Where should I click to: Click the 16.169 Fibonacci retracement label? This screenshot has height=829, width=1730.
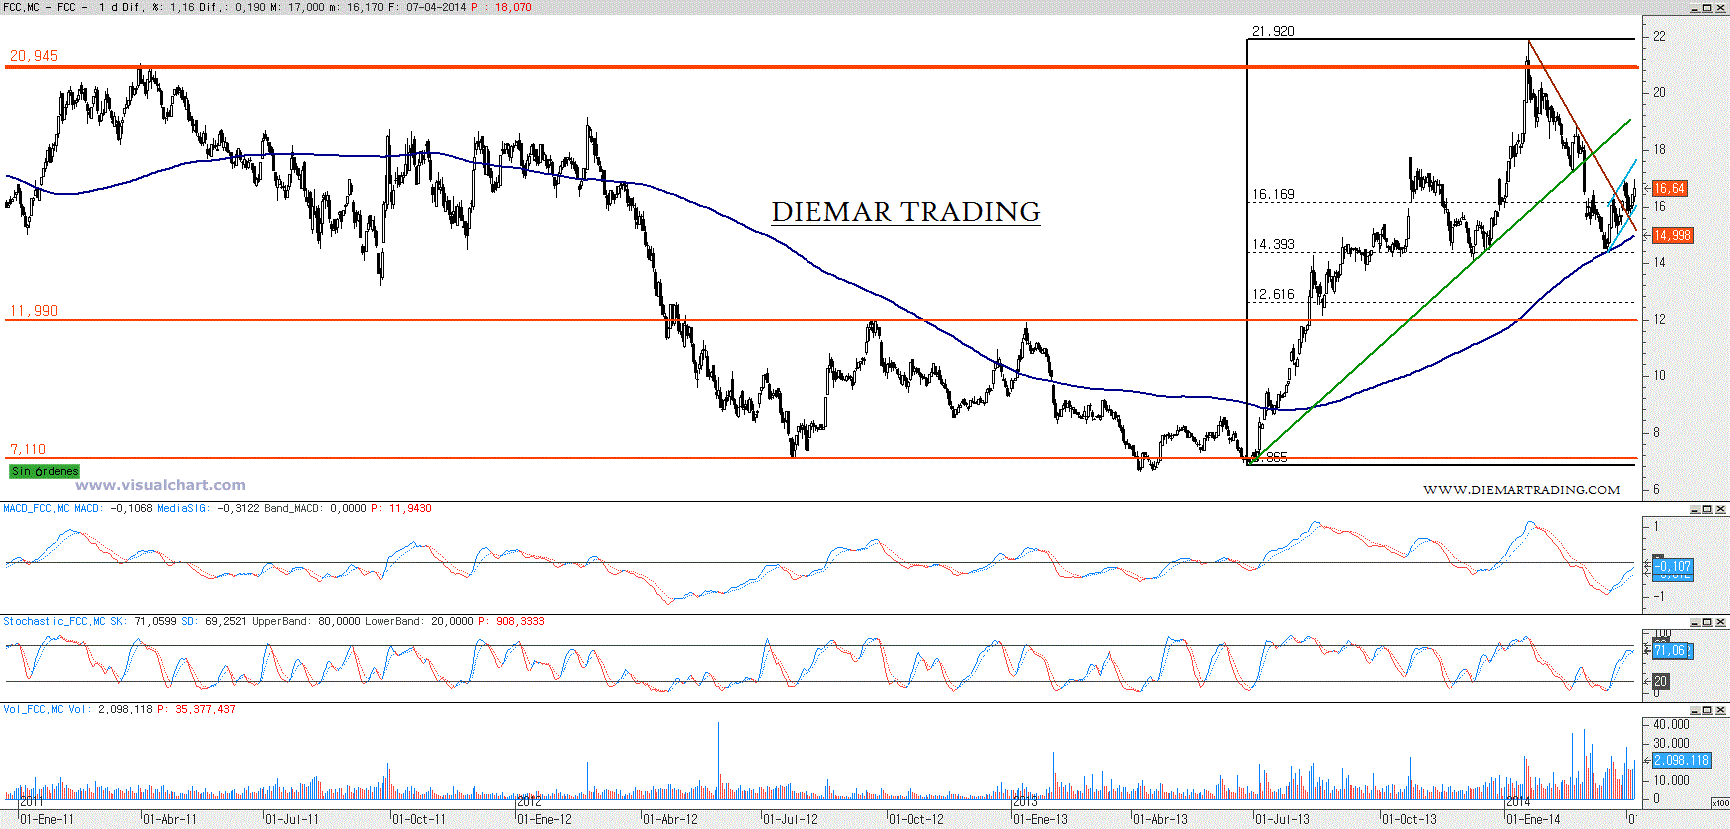1273,194
